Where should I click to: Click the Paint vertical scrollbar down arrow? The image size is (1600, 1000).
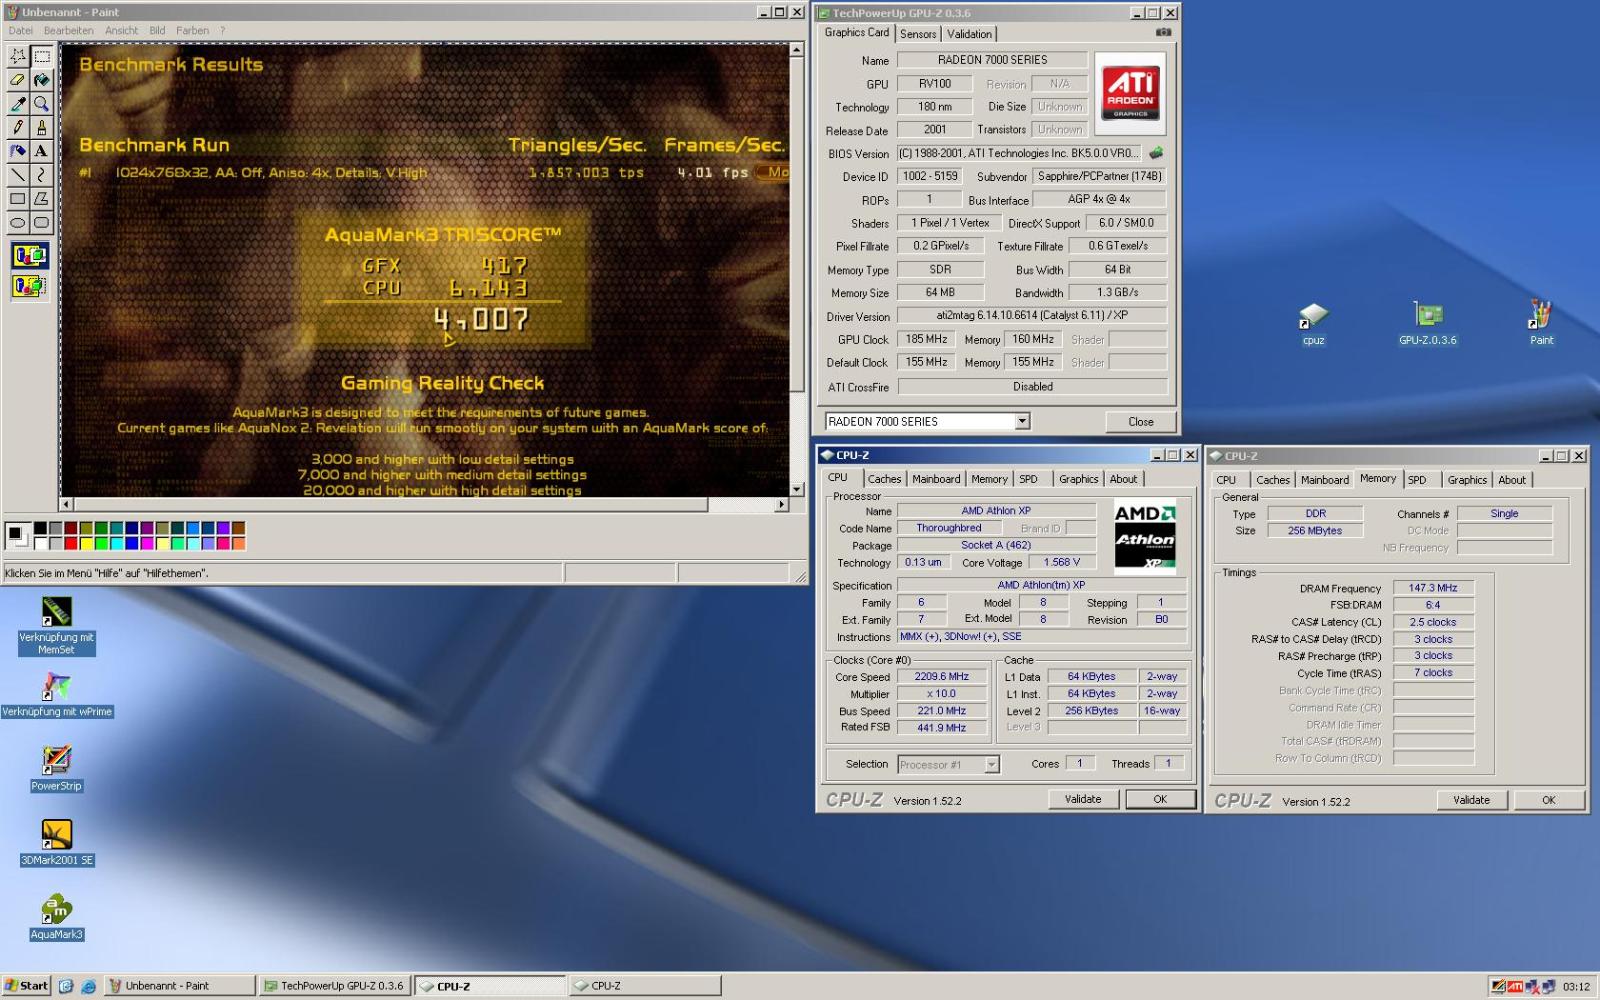click(797, 489)
